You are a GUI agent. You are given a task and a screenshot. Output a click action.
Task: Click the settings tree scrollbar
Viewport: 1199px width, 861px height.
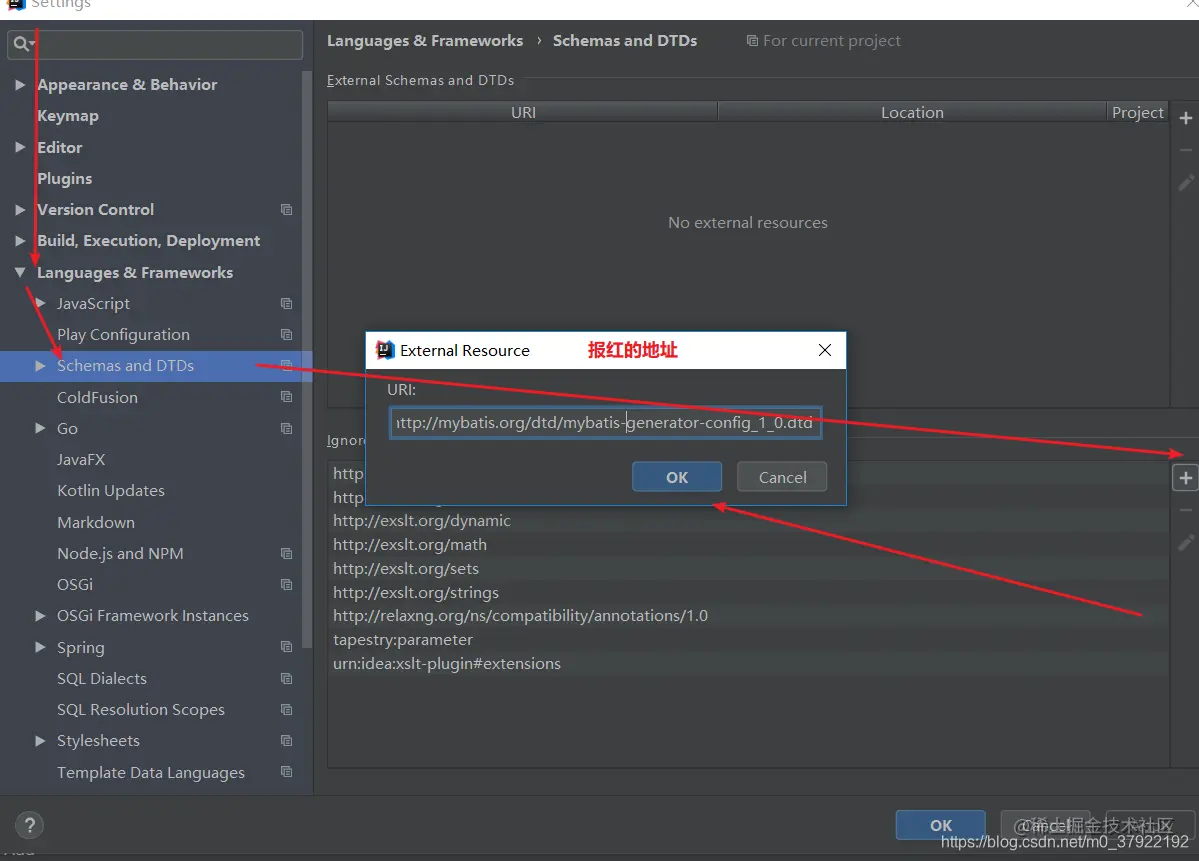click(x=307, y=359)
